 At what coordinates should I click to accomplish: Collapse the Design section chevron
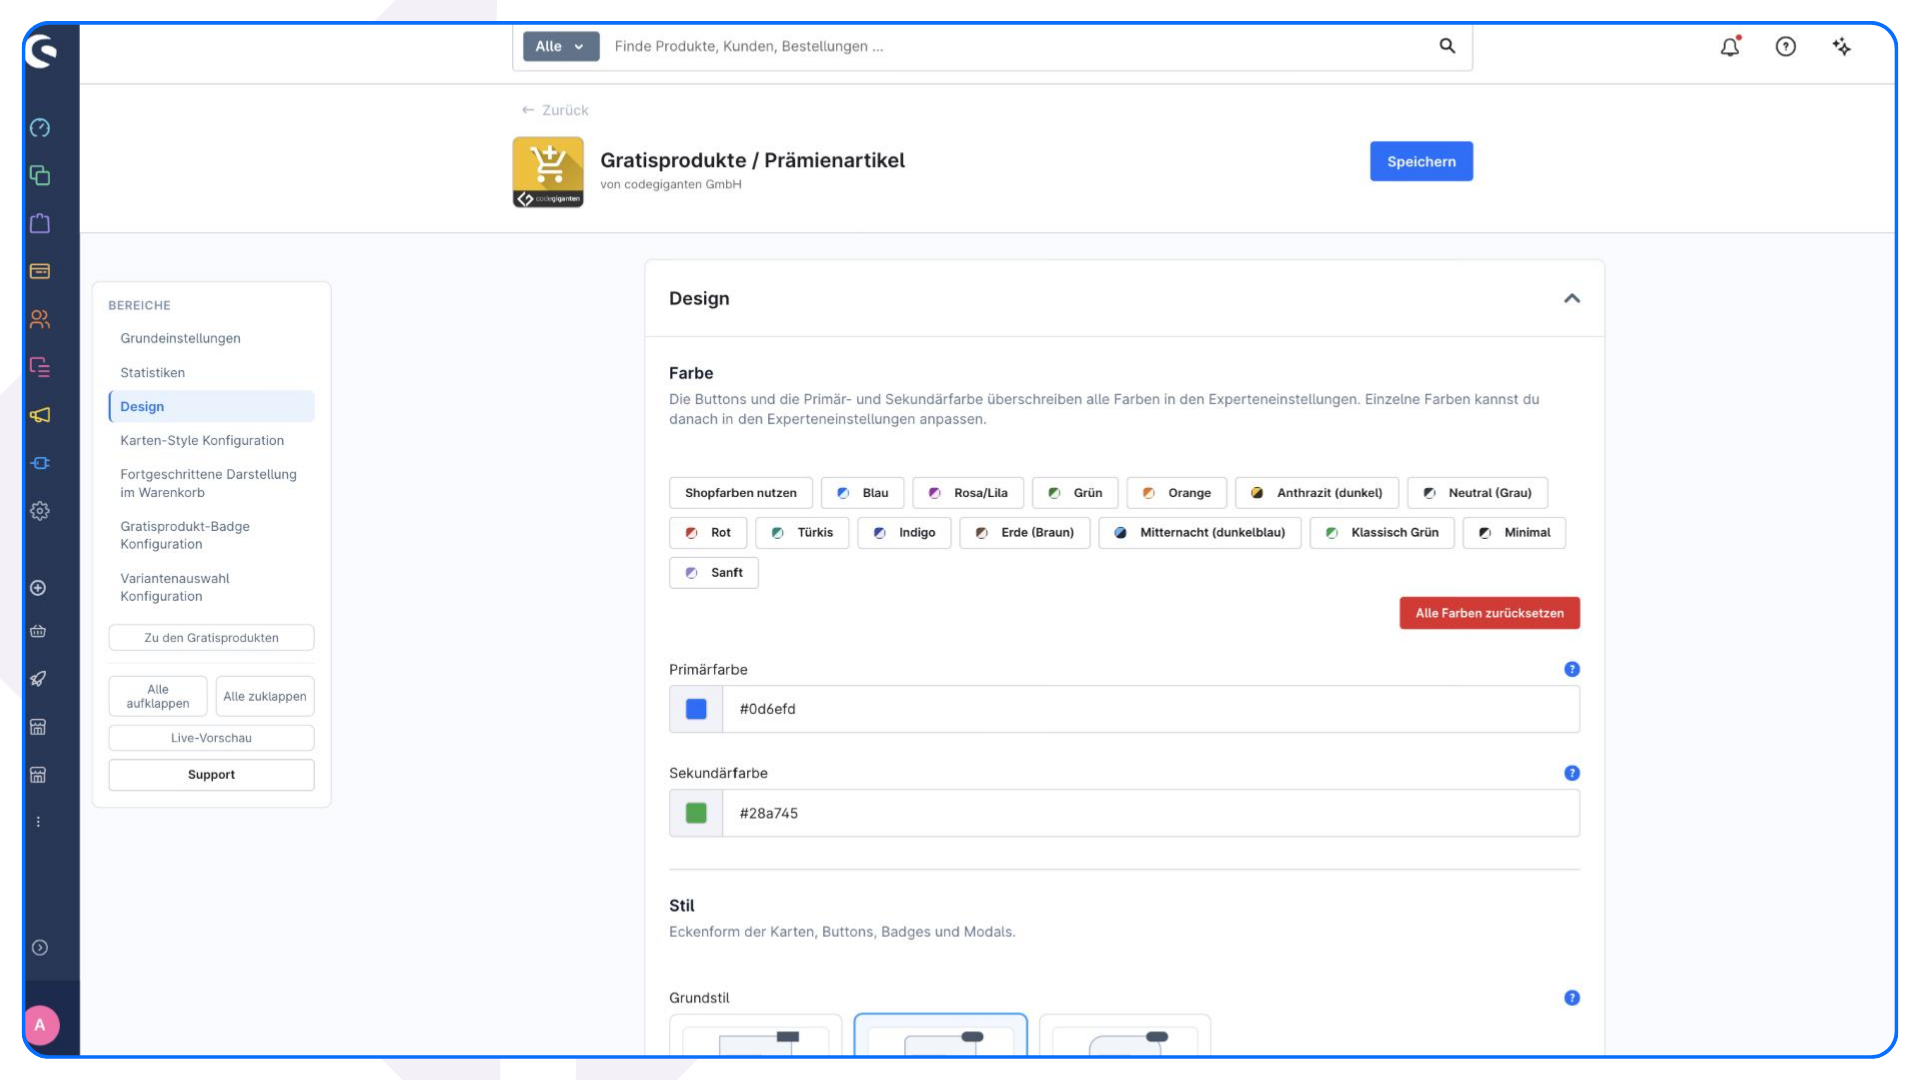tap(1572, 299)
